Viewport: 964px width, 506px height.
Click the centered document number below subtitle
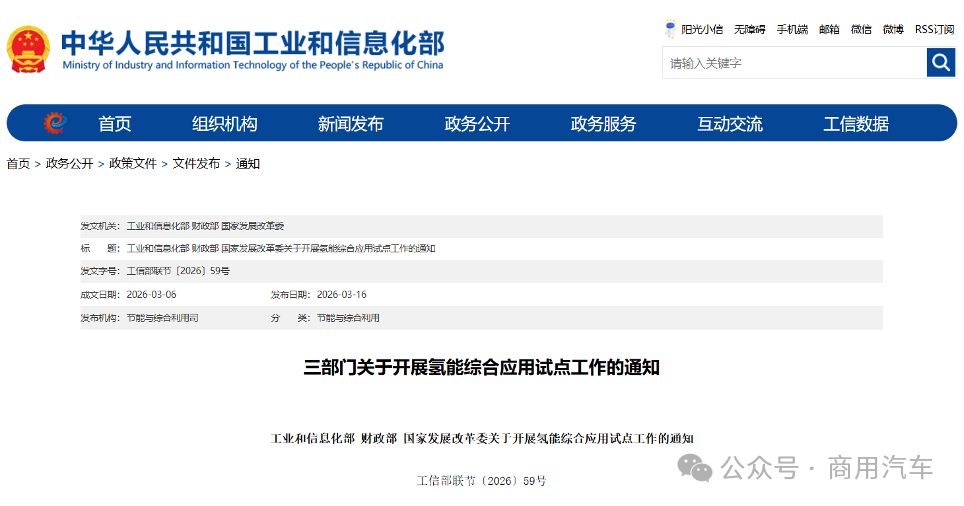coord(481,481)
